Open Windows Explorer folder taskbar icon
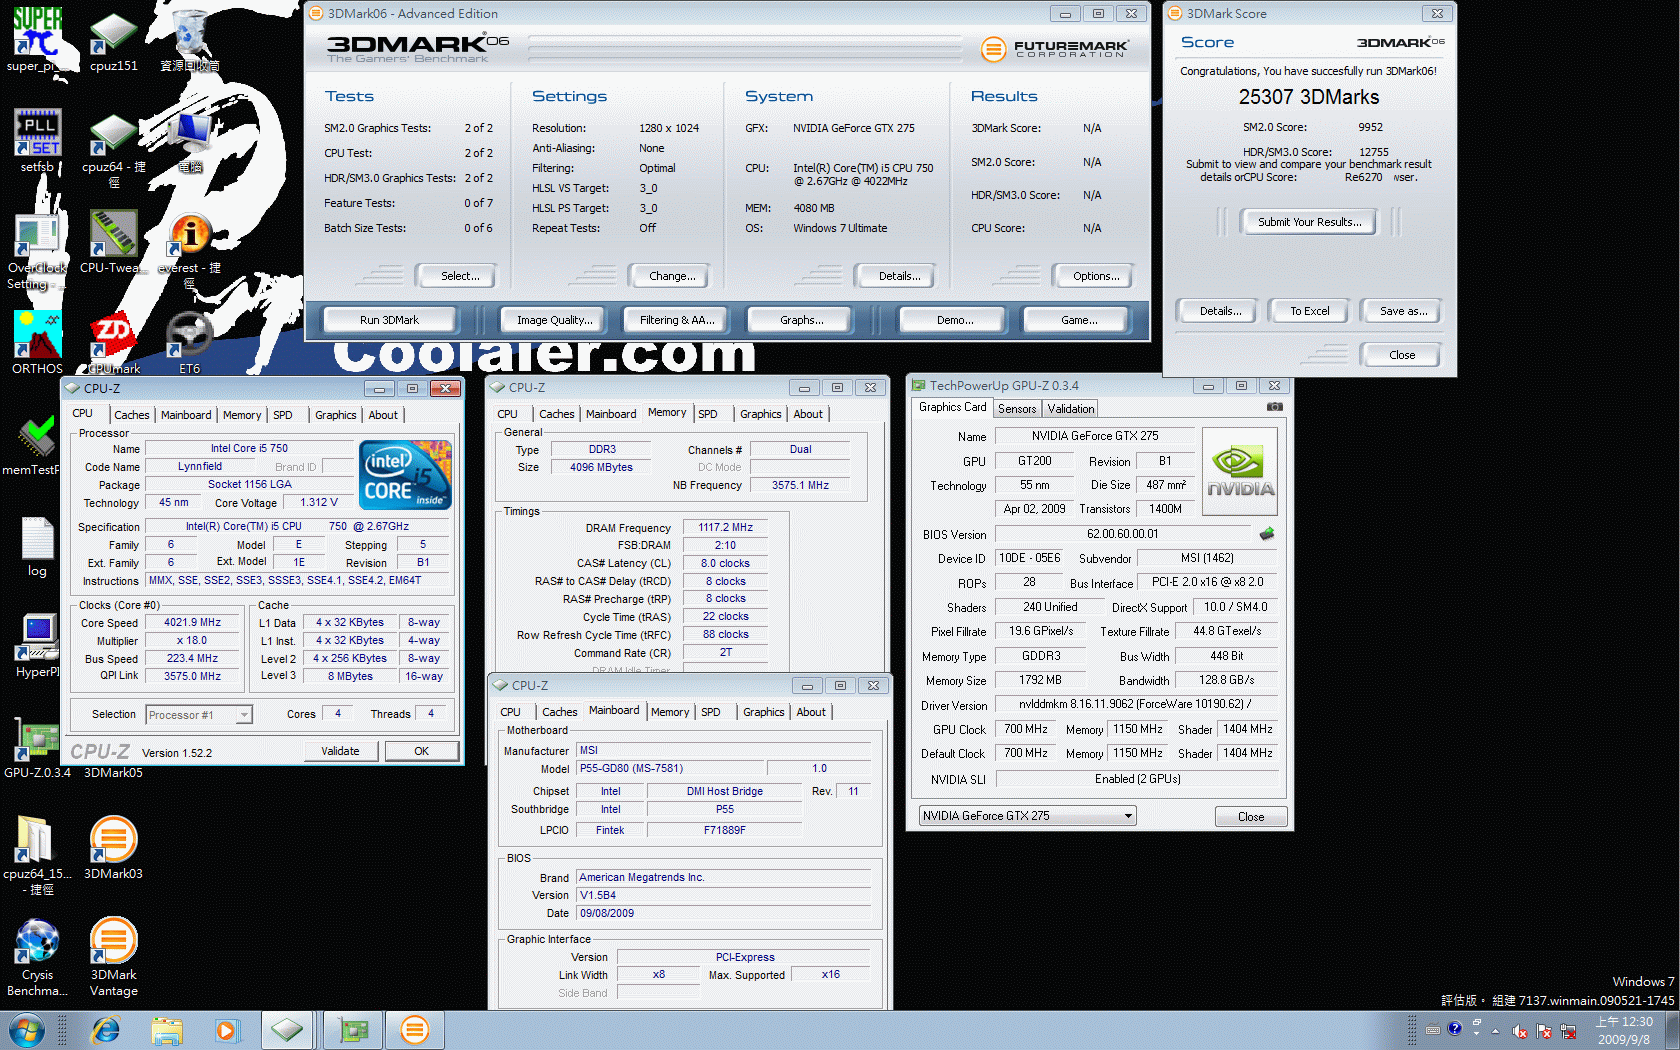1680x1050 pixels. coord(167,1030)
